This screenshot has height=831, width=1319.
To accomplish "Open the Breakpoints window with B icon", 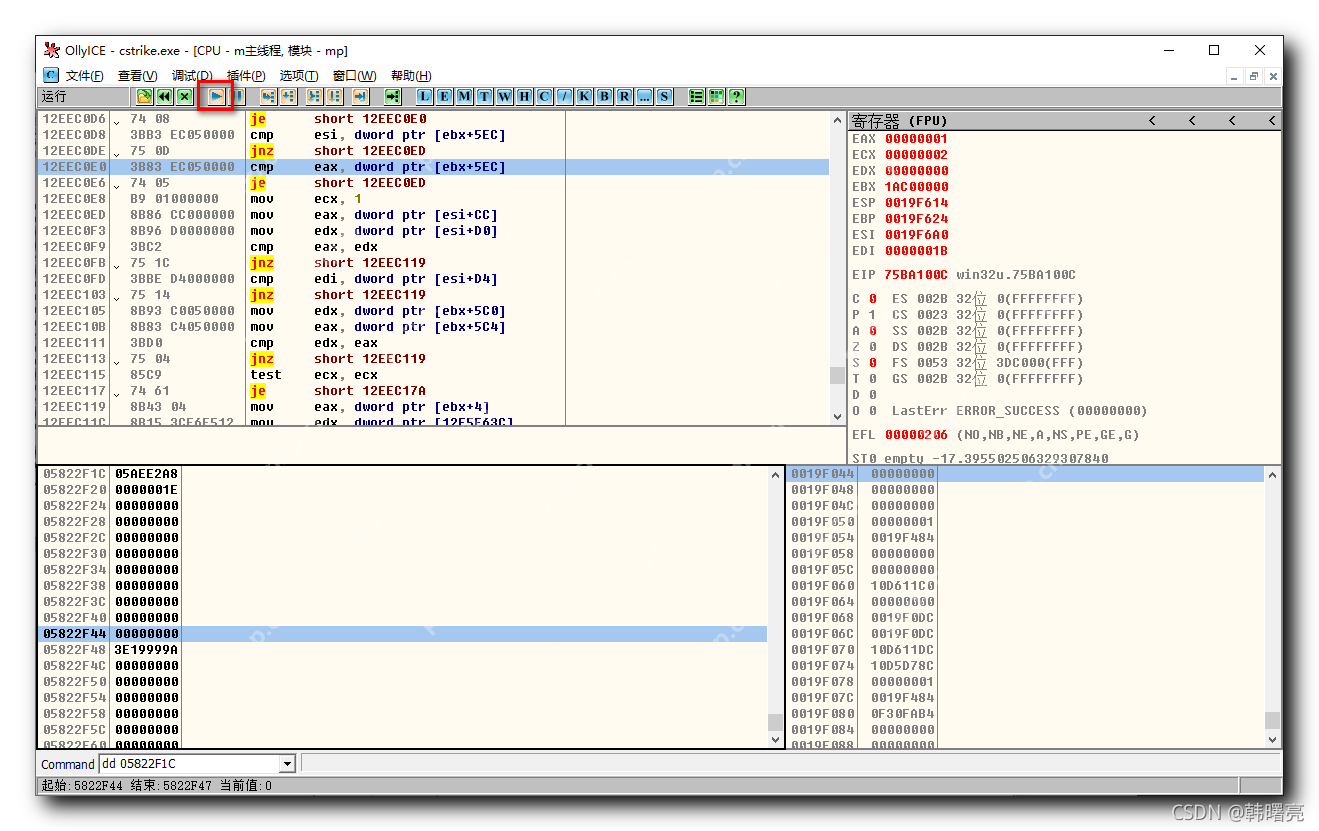I will pos(602,96).
